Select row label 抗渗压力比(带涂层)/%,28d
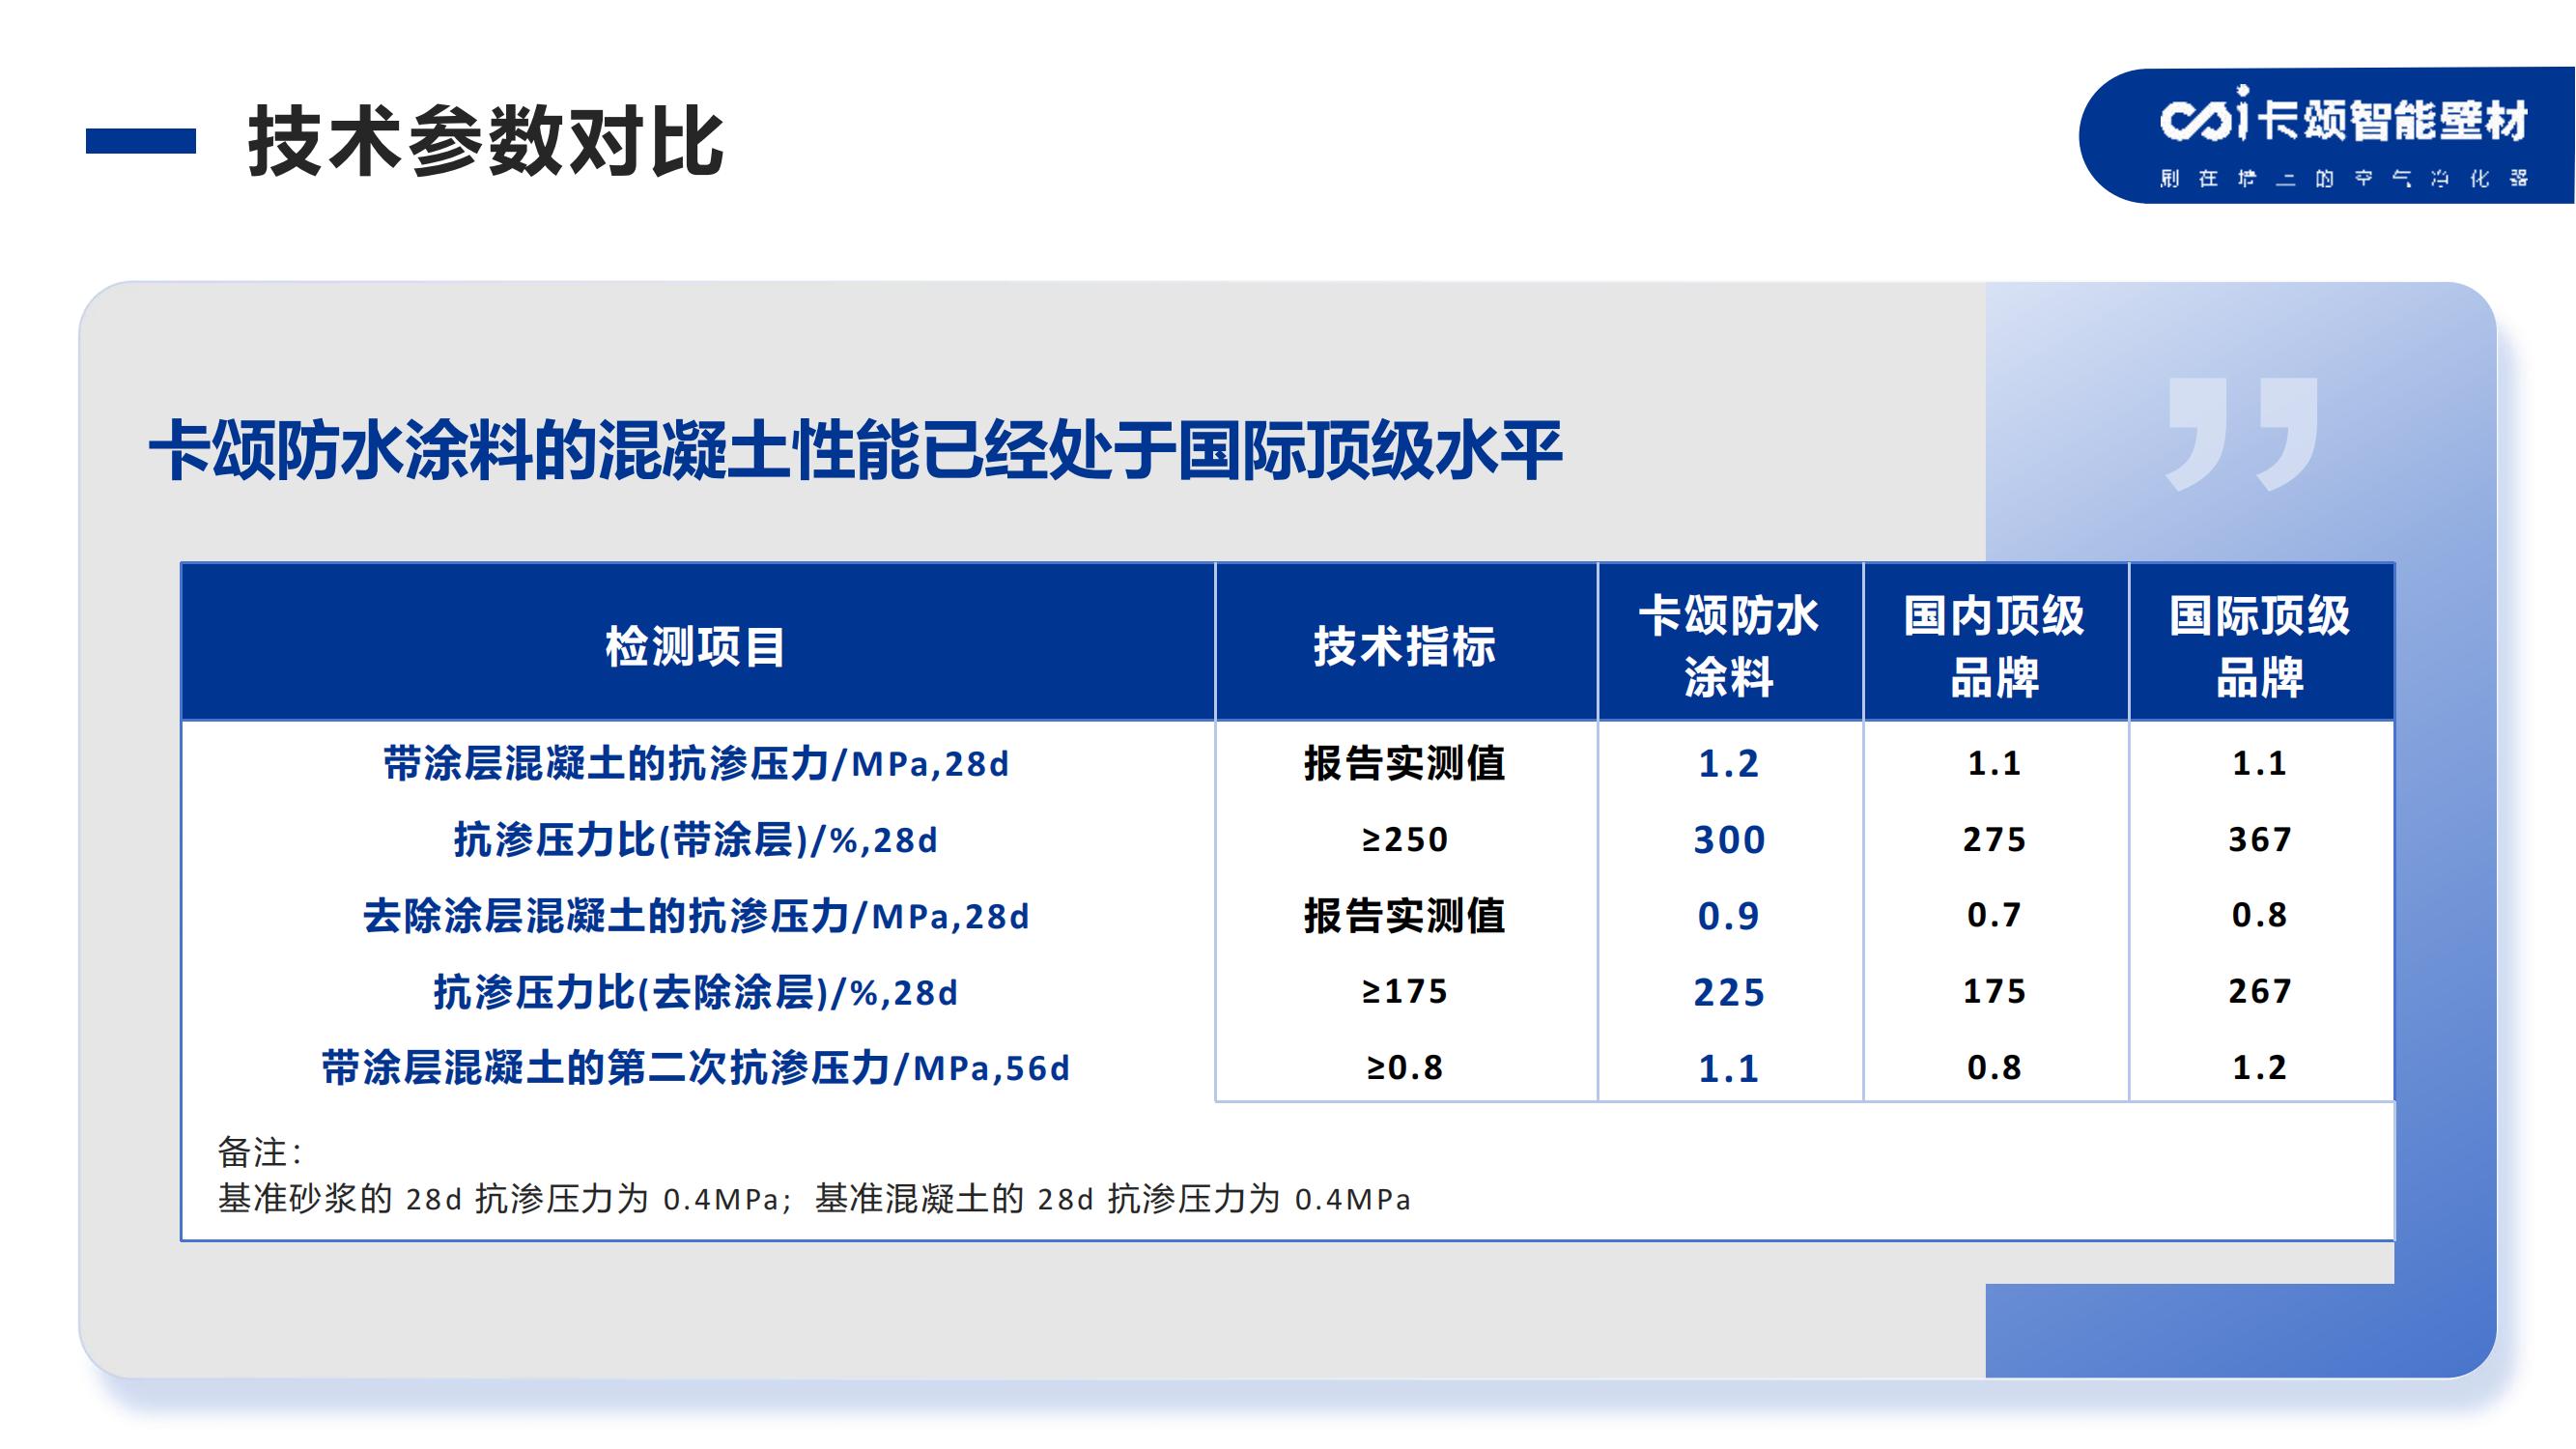 click(x=696, y=840)
